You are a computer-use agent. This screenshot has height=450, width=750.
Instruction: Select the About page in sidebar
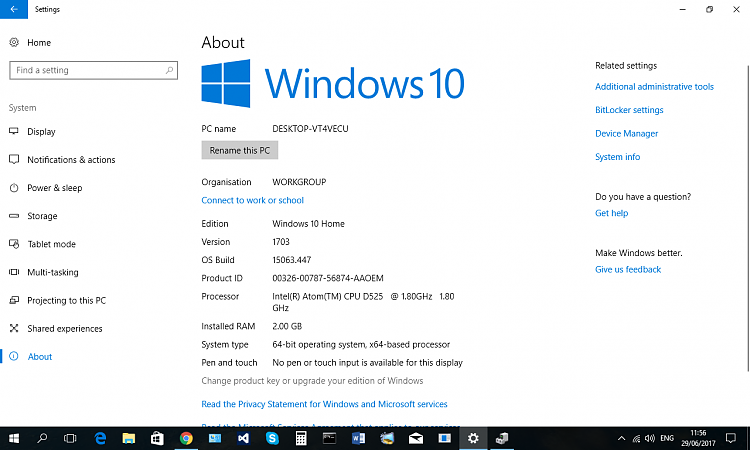31,357
